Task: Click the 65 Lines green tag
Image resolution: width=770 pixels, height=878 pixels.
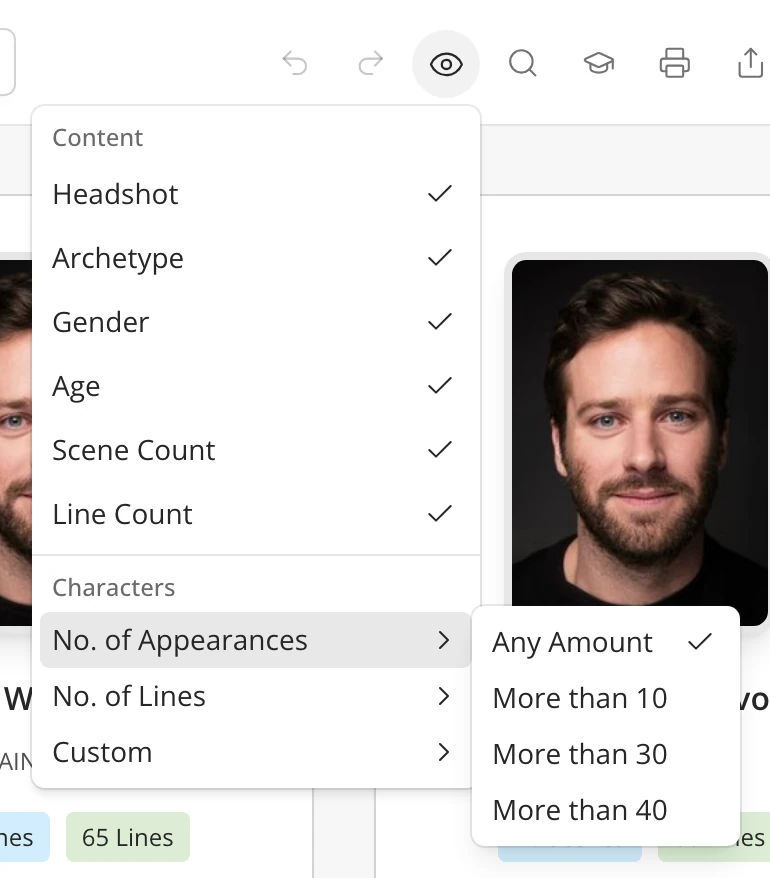Action: click(x=128, y=837)
